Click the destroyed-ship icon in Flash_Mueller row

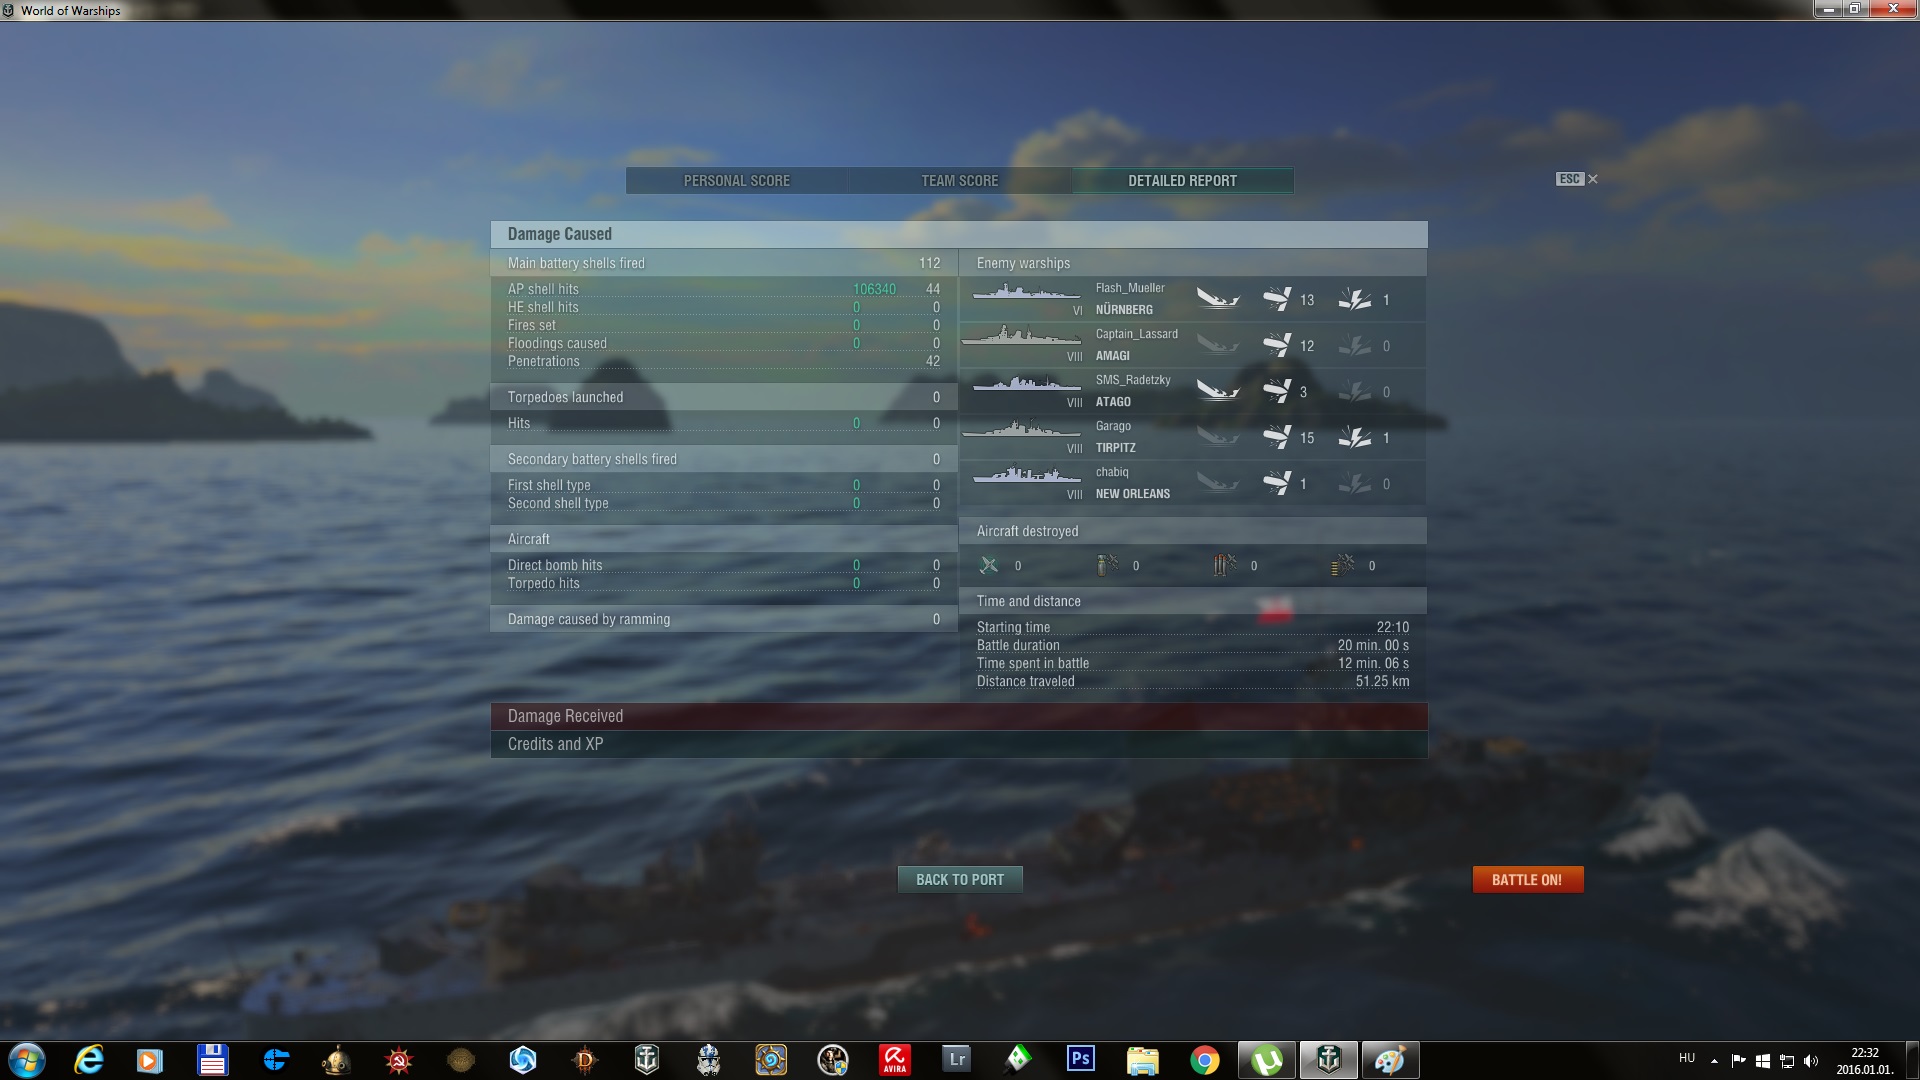[1218, 300]
